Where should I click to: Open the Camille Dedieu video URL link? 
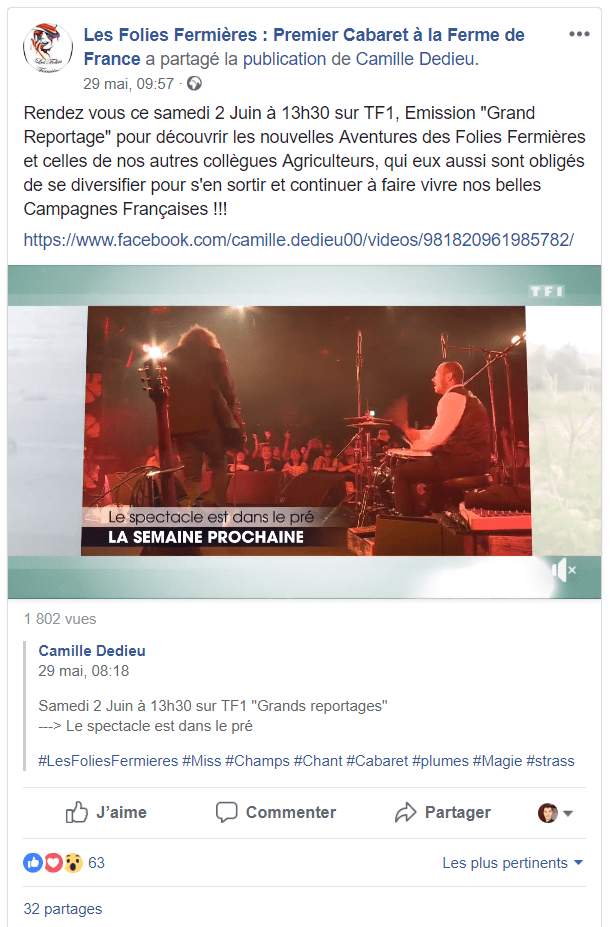(299, 240)
